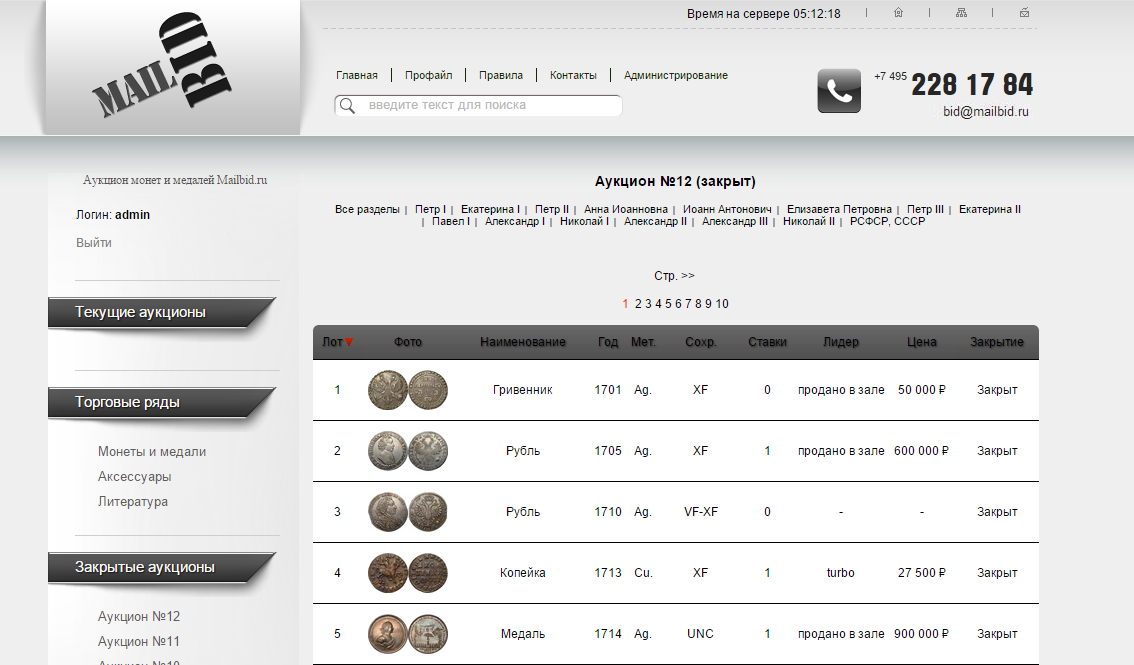
Task: Filter by РСФСР, СССР section
Action: click(887, 221)
